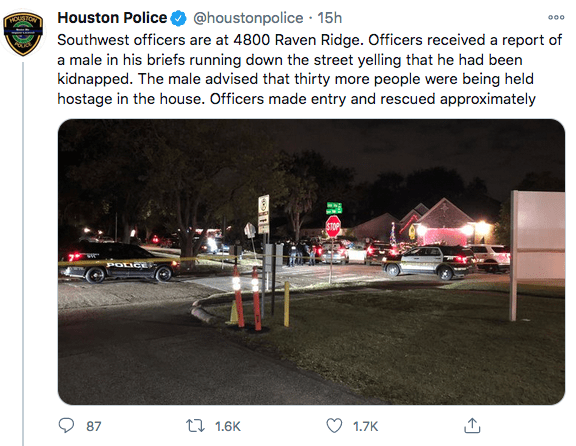
Task: Expand the tweet text about Raven Ridge
Action: (309, 69)
